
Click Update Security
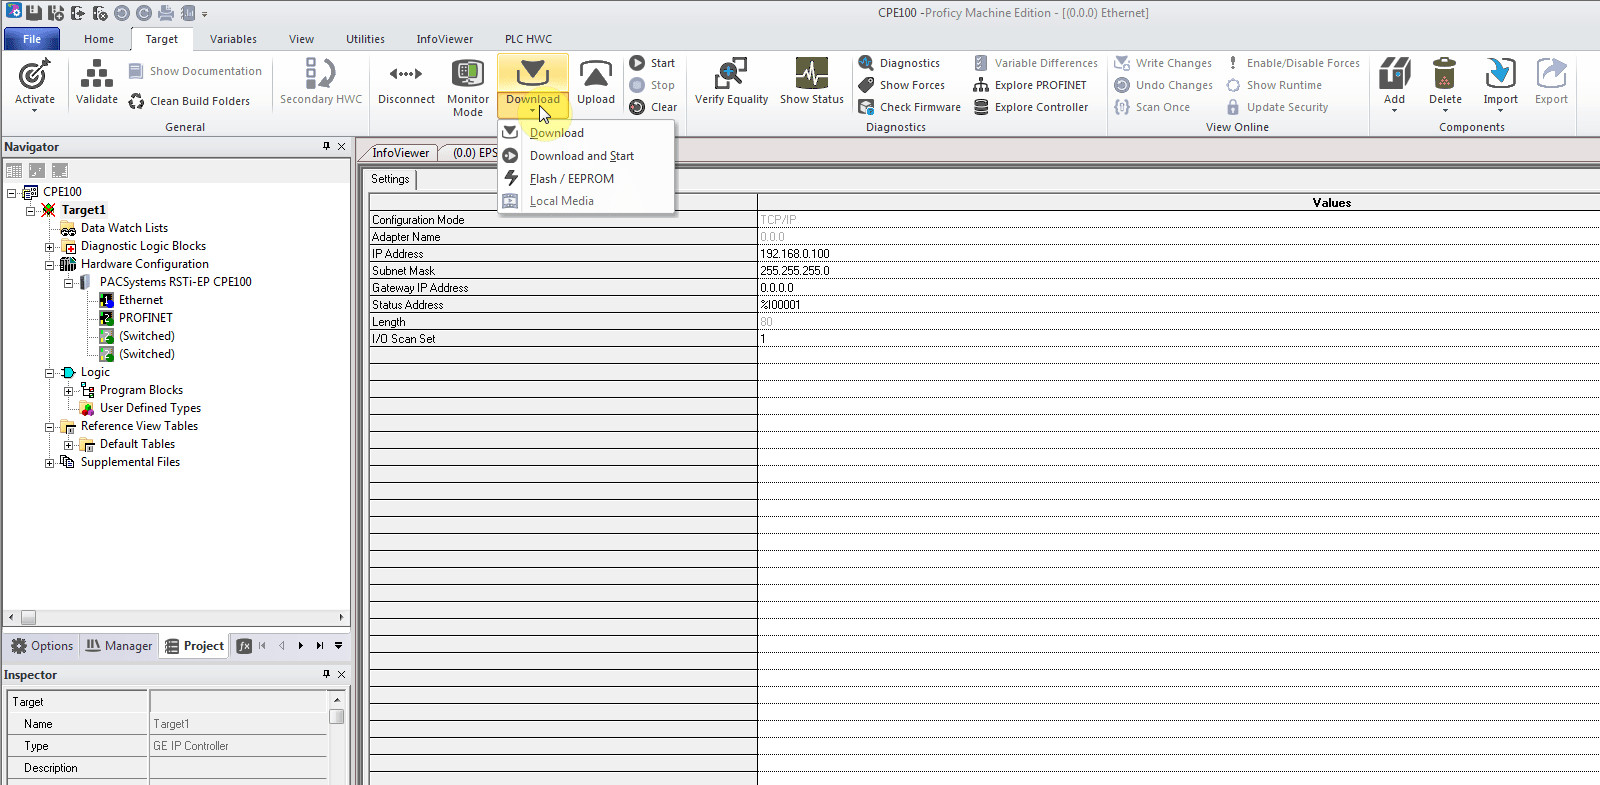pyautogui.click(x=1277, y=107)
